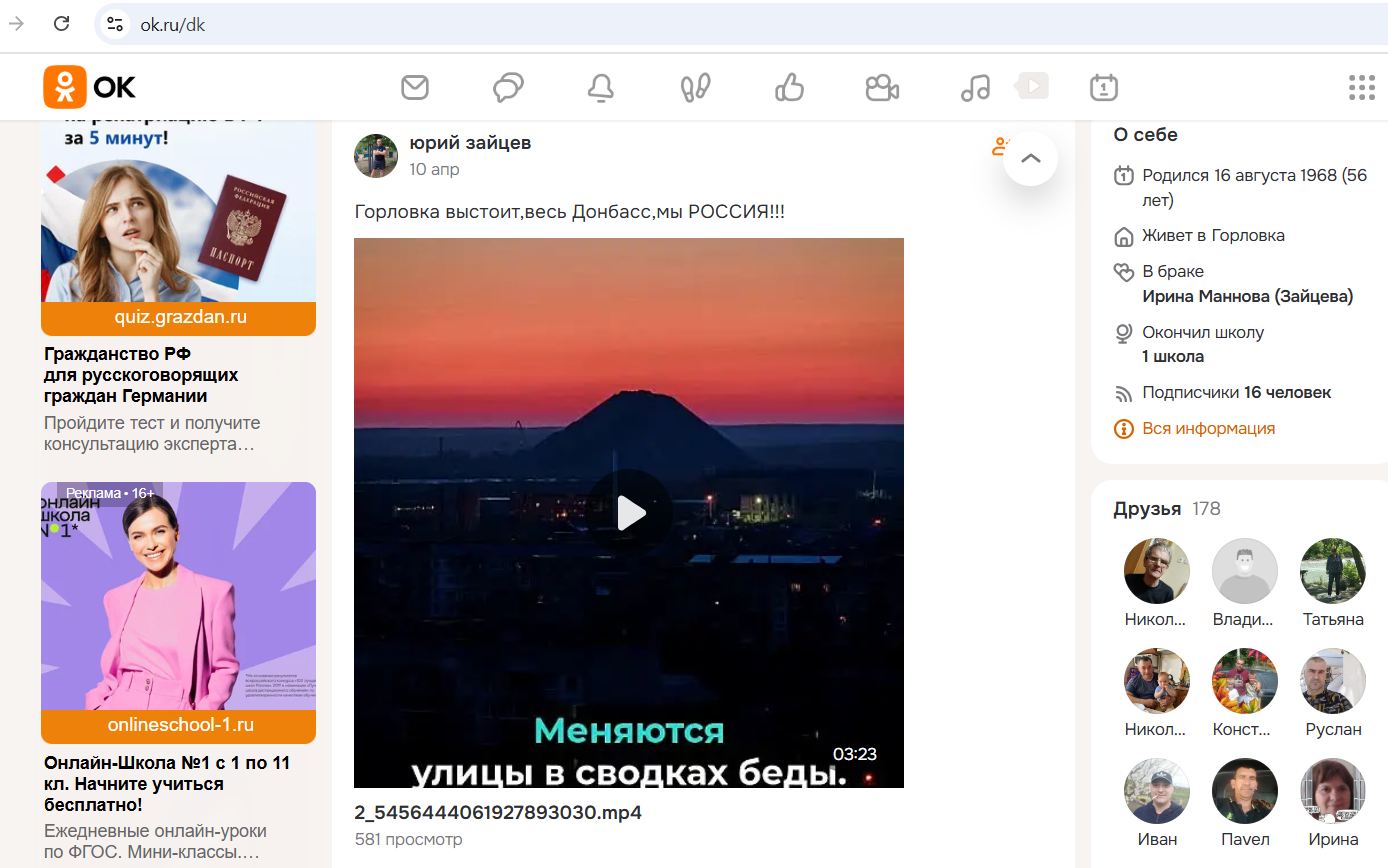Click the 581 просмотр view count
Screen dimensions: 1388x868
pyautogui.click(x=408, y=839)
